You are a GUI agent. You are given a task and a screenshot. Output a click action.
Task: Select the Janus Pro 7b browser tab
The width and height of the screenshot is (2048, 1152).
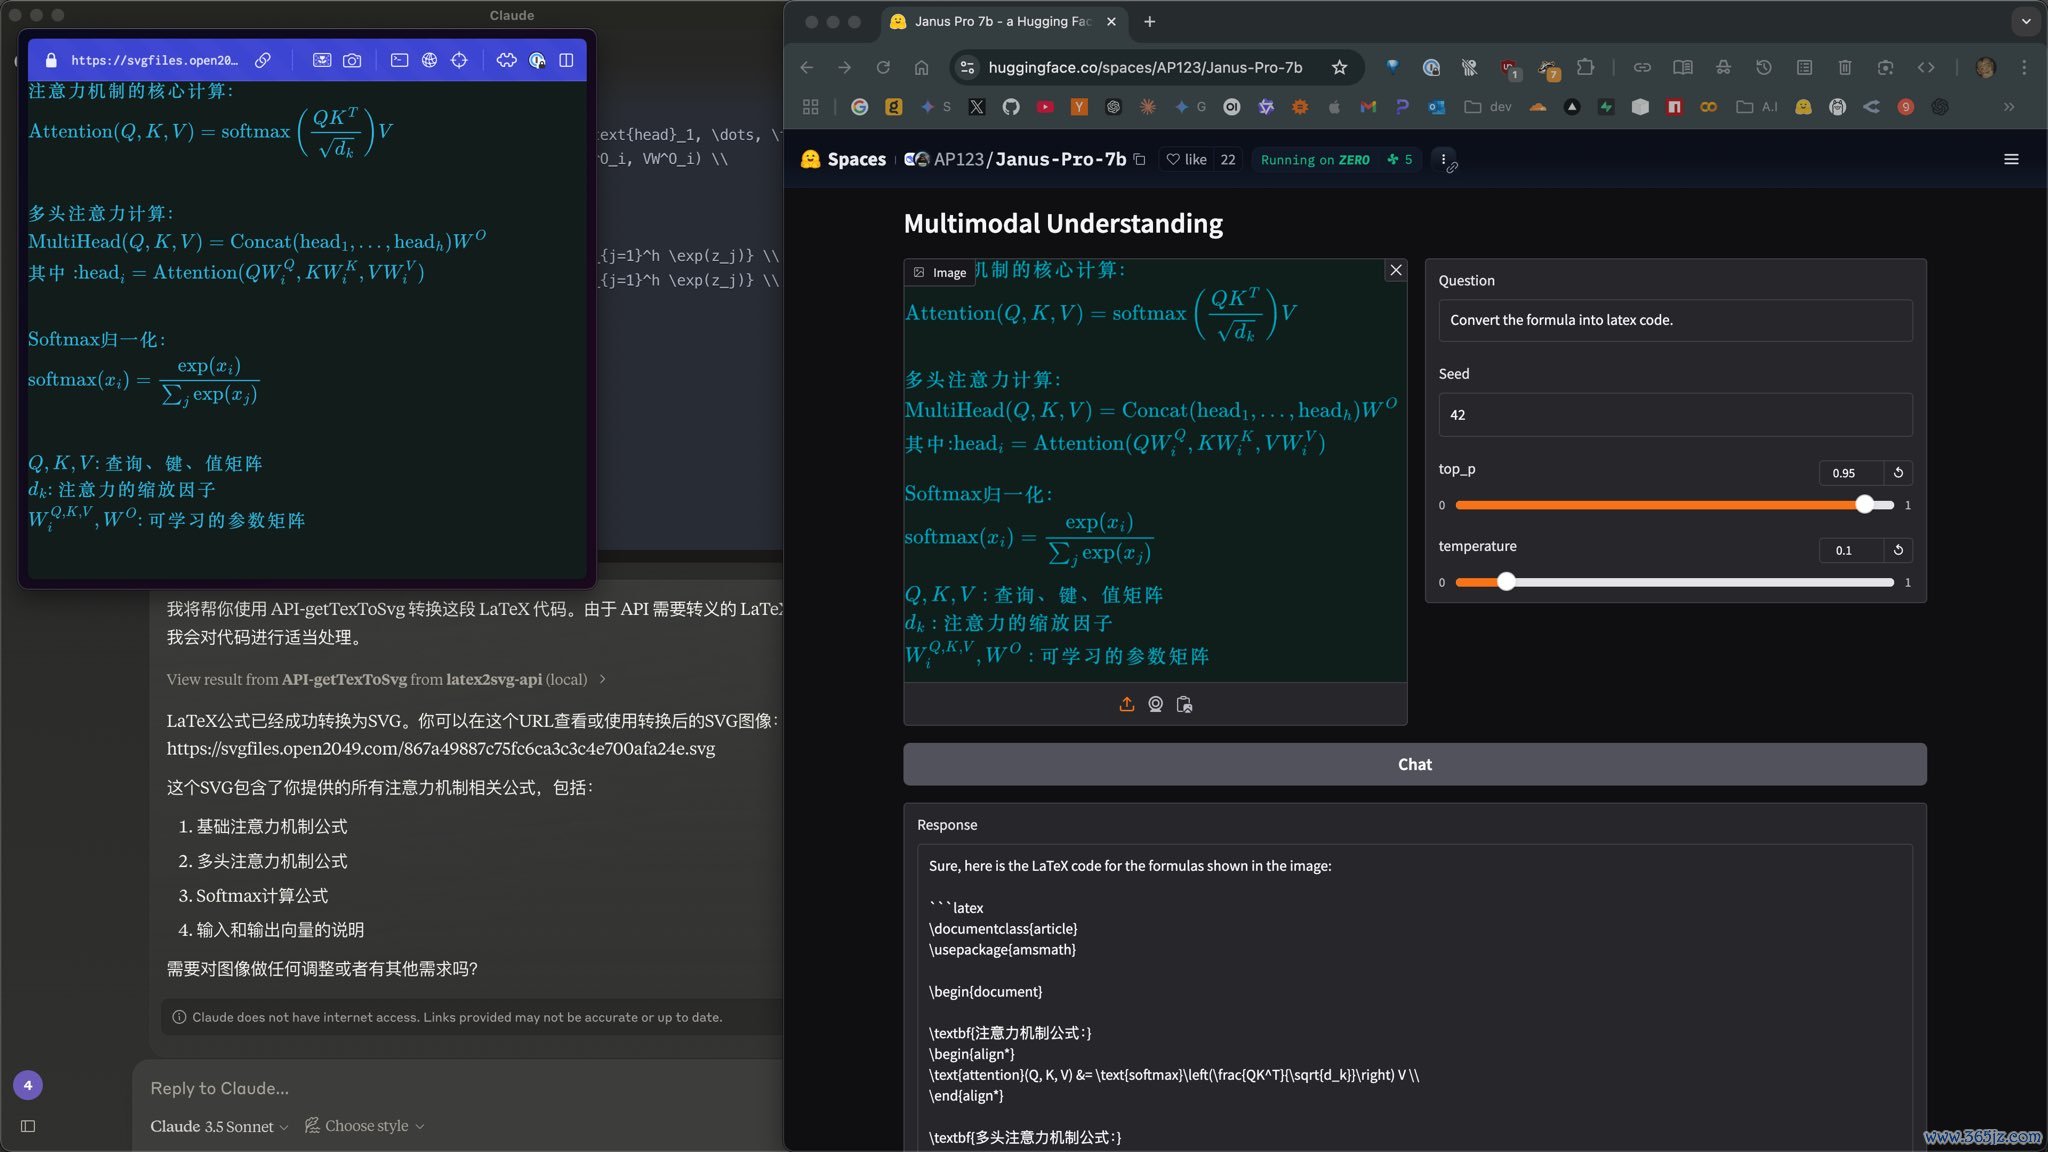pyautogui.click(x=1002, y=21)
